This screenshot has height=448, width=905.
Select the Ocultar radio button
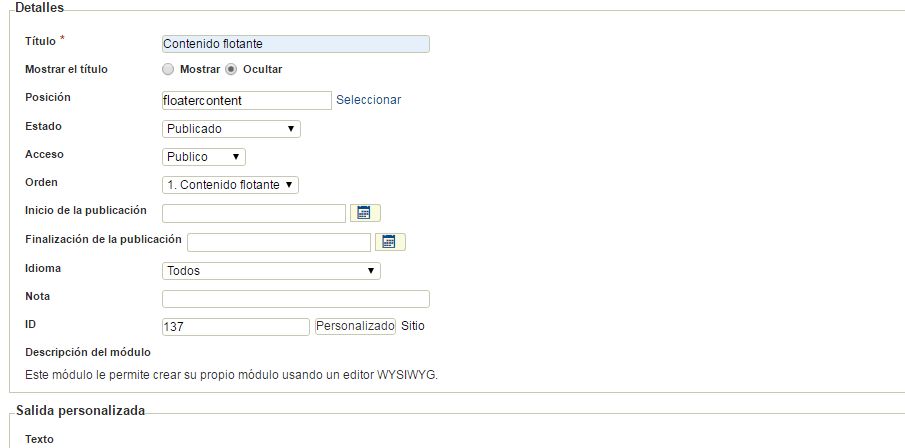click(231, 69)
